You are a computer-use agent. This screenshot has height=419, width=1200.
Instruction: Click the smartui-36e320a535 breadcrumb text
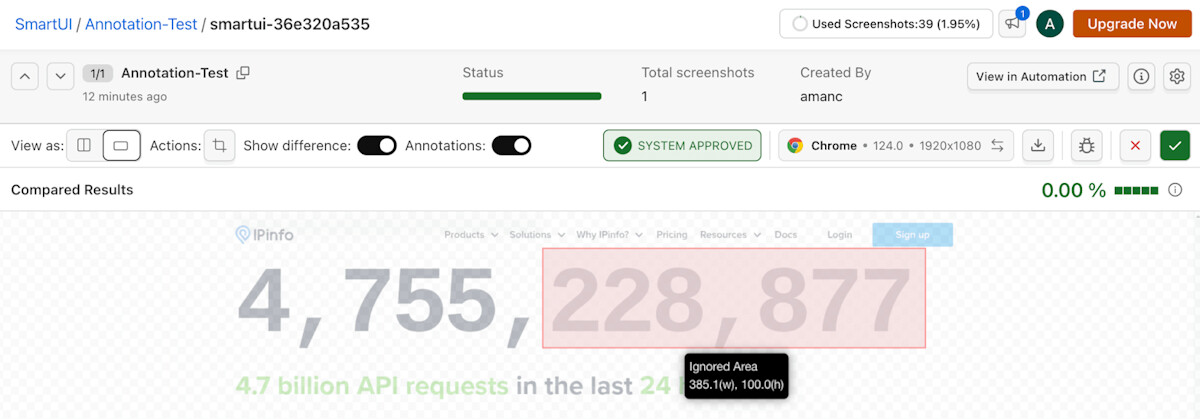[290, 24]
